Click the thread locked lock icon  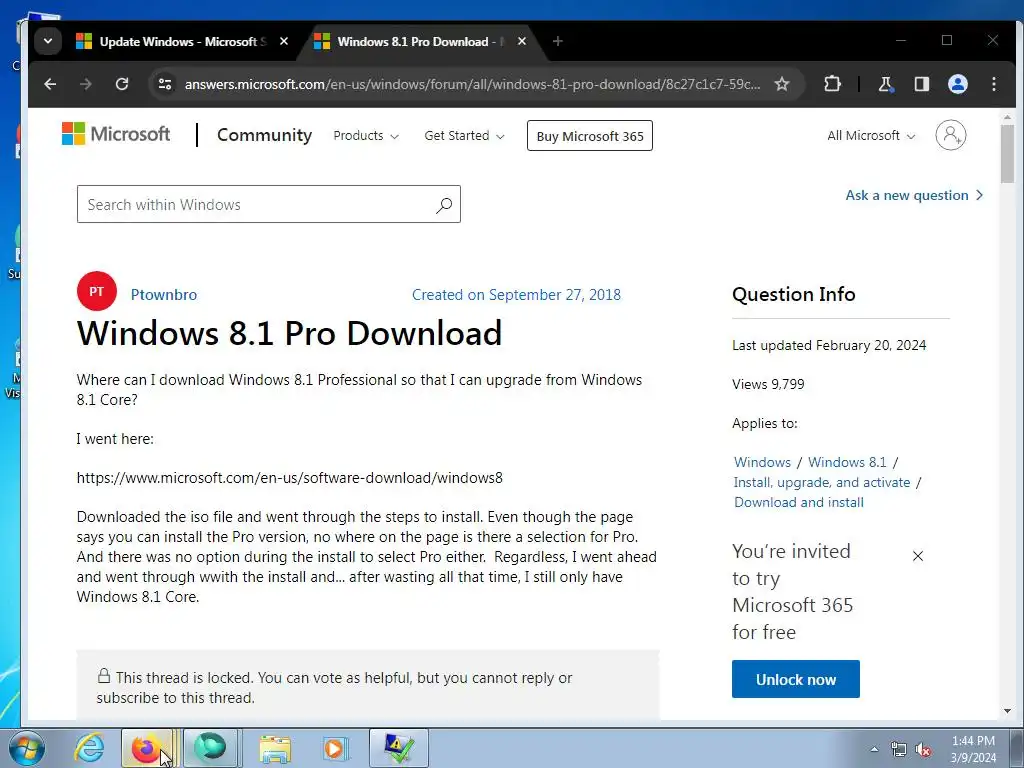tap(104, 676)
